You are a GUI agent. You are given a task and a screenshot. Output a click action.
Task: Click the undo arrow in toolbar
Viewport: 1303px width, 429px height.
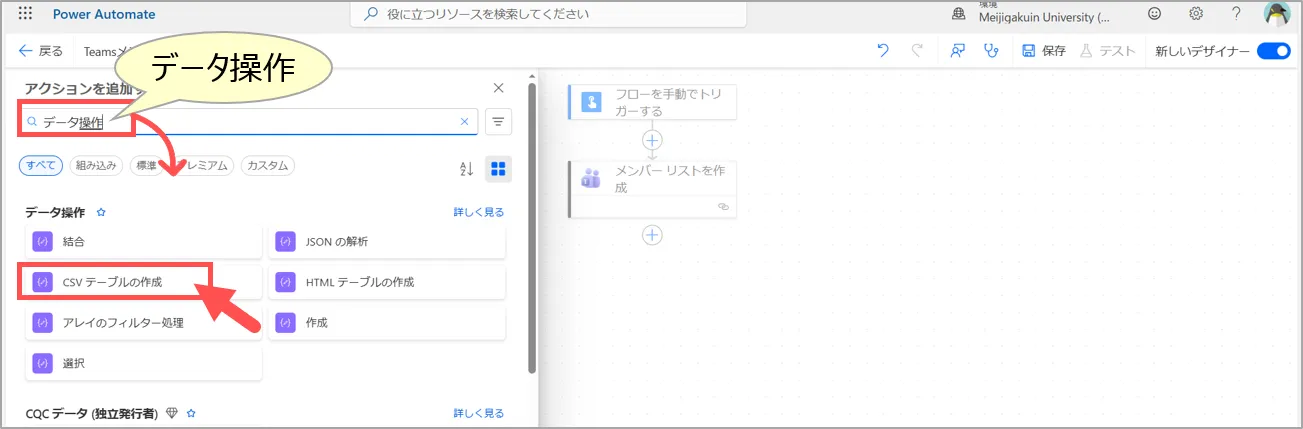pos(882,51)
